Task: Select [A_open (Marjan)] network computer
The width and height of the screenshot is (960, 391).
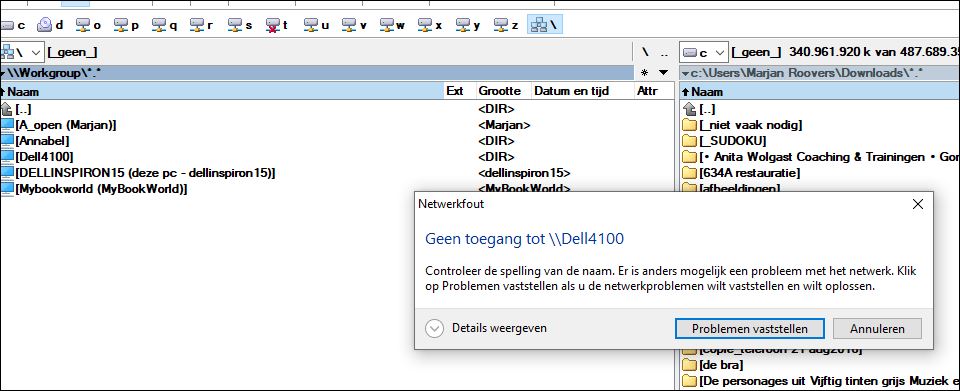Action: coord(66,125)
